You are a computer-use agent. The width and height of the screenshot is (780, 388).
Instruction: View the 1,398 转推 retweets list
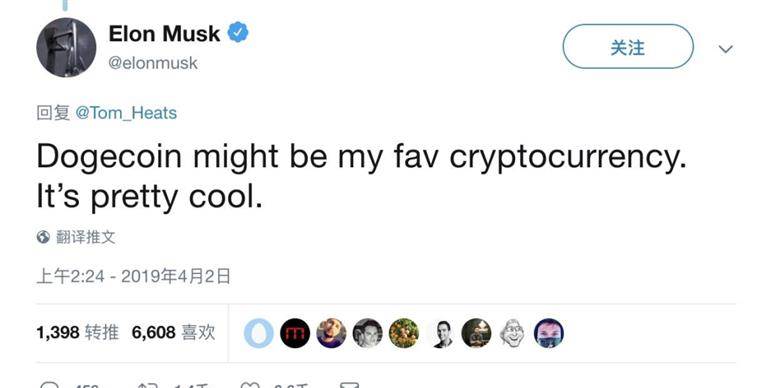point(78,332)
